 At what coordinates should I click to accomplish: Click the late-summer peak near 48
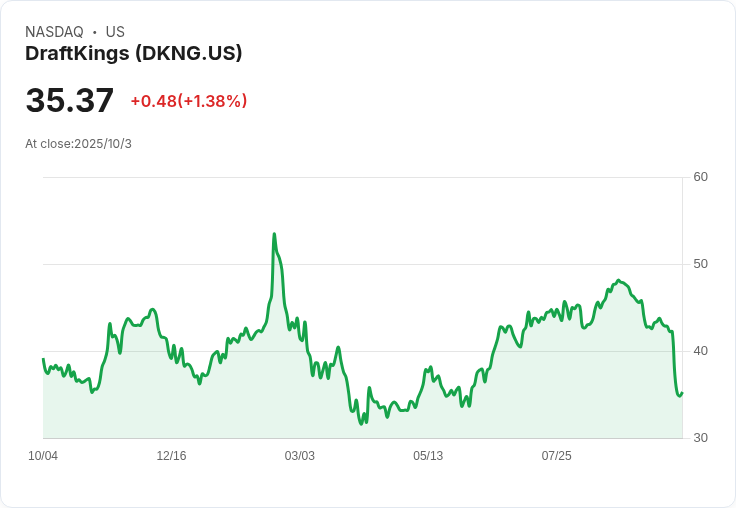click(x=619, y=280)
